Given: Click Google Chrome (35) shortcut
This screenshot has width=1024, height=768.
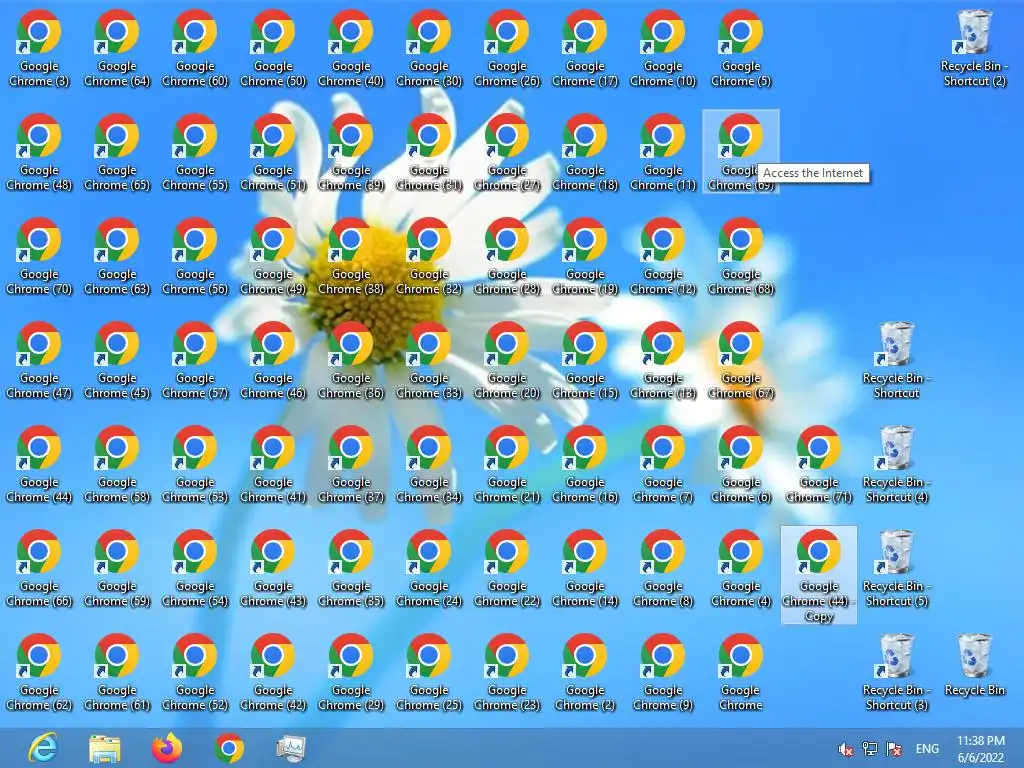Looking at the screenshot, I should click(x=351, y=568).
